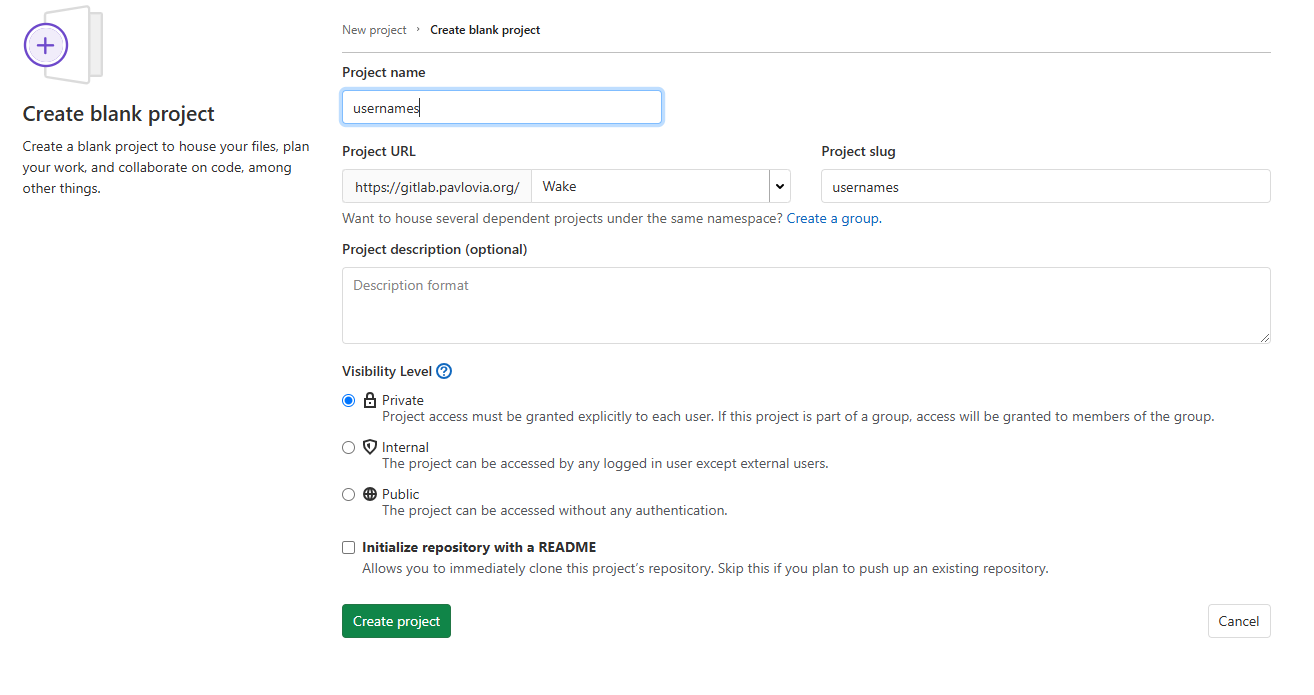Screen dimensions: 1314x695
Task: Click the Project description text area
Action: [806, 305]
